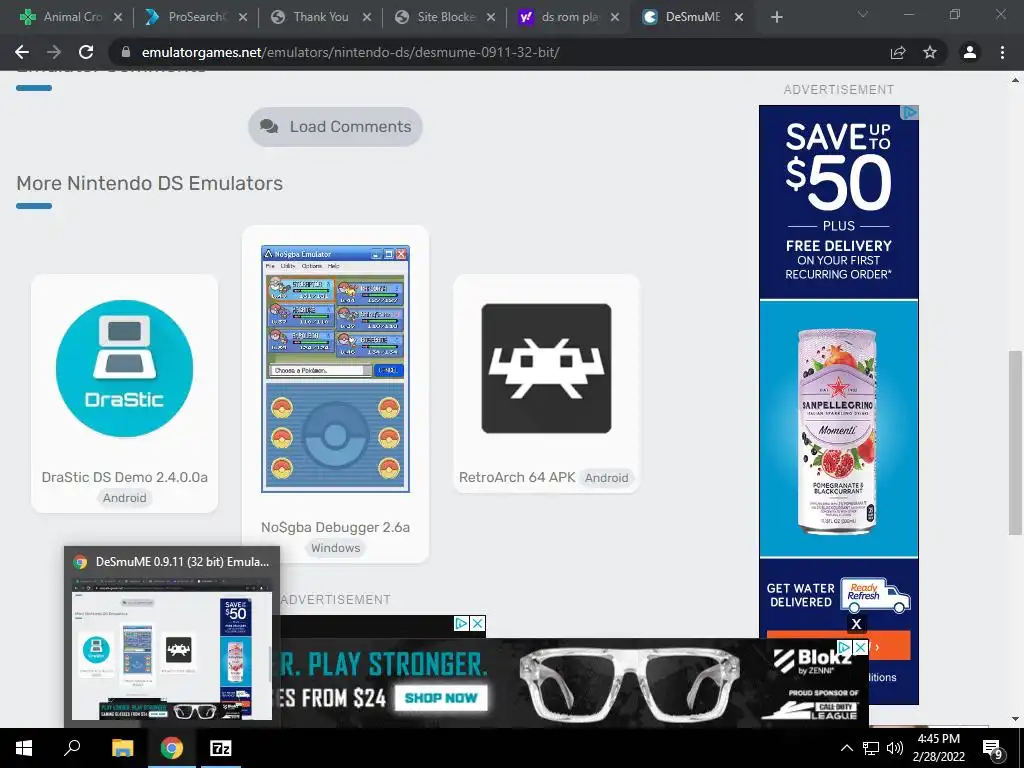The image size is (1024, 768).
Task: Click scrollbar down arrow
Action: 1015,718
